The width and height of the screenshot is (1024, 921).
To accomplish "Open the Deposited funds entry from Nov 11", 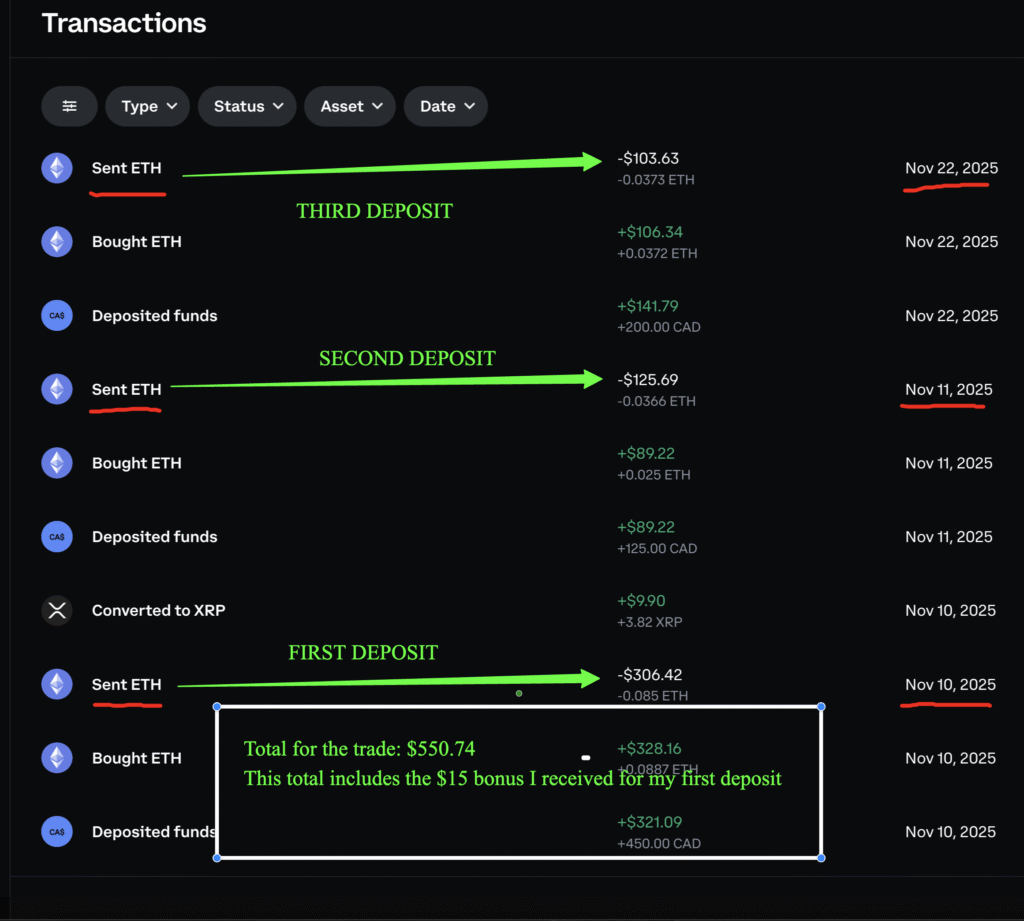I will (x=154, y=537).
